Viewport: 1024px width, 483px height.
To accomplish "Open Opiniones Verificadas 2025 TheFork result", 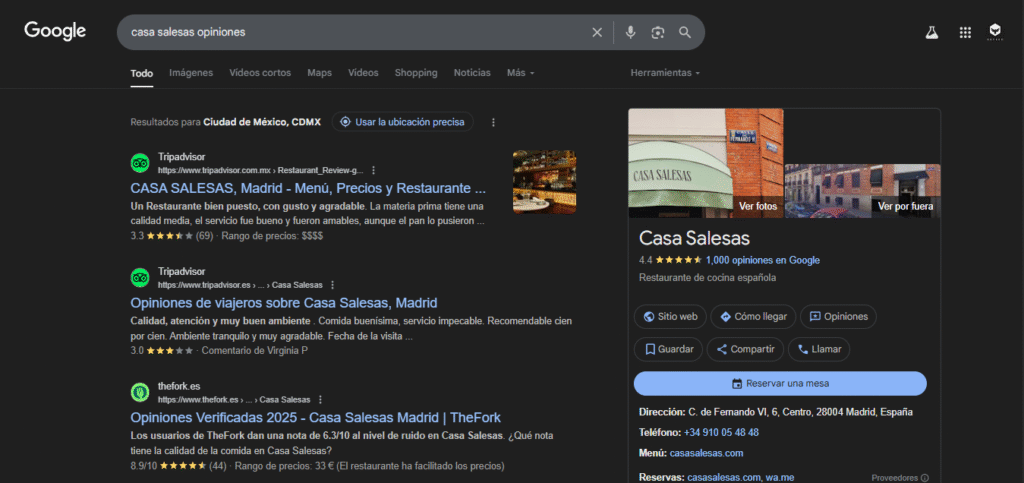I will click(315, 418).
